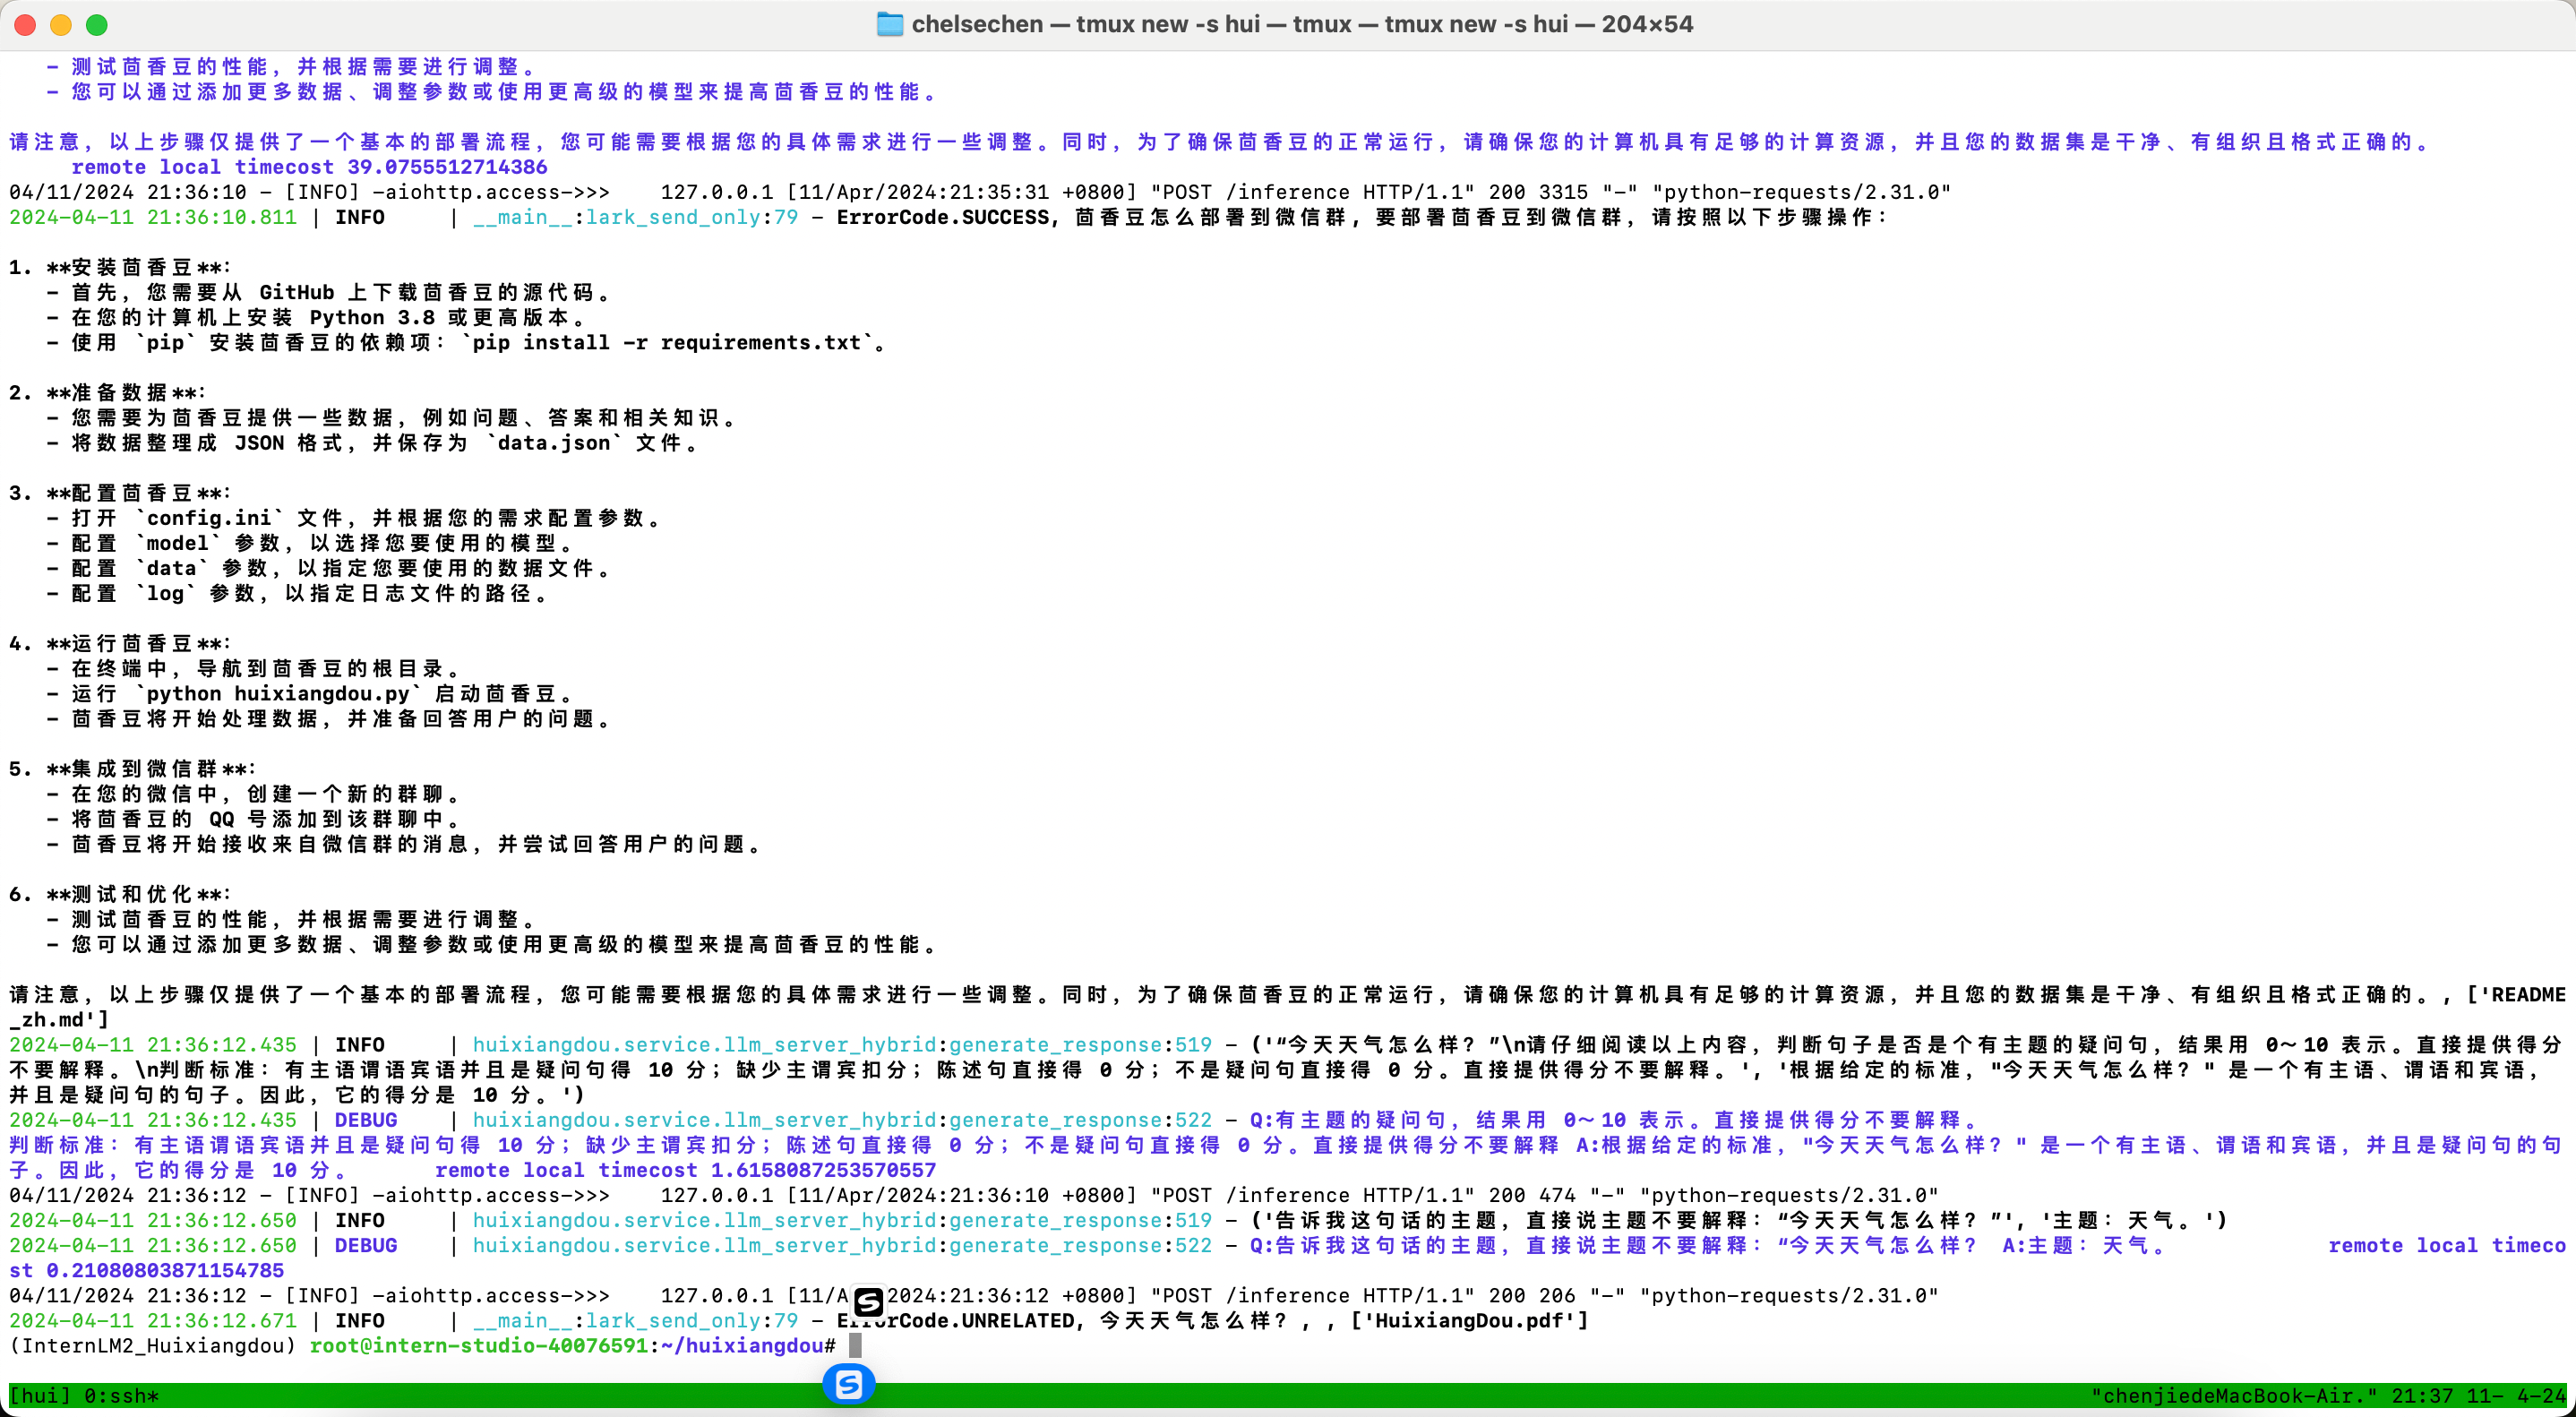Click the blue Sogou S icon at bottom
Image resolution: width=2576 pixels, height=1417 pixels.
coord(848,1384)
